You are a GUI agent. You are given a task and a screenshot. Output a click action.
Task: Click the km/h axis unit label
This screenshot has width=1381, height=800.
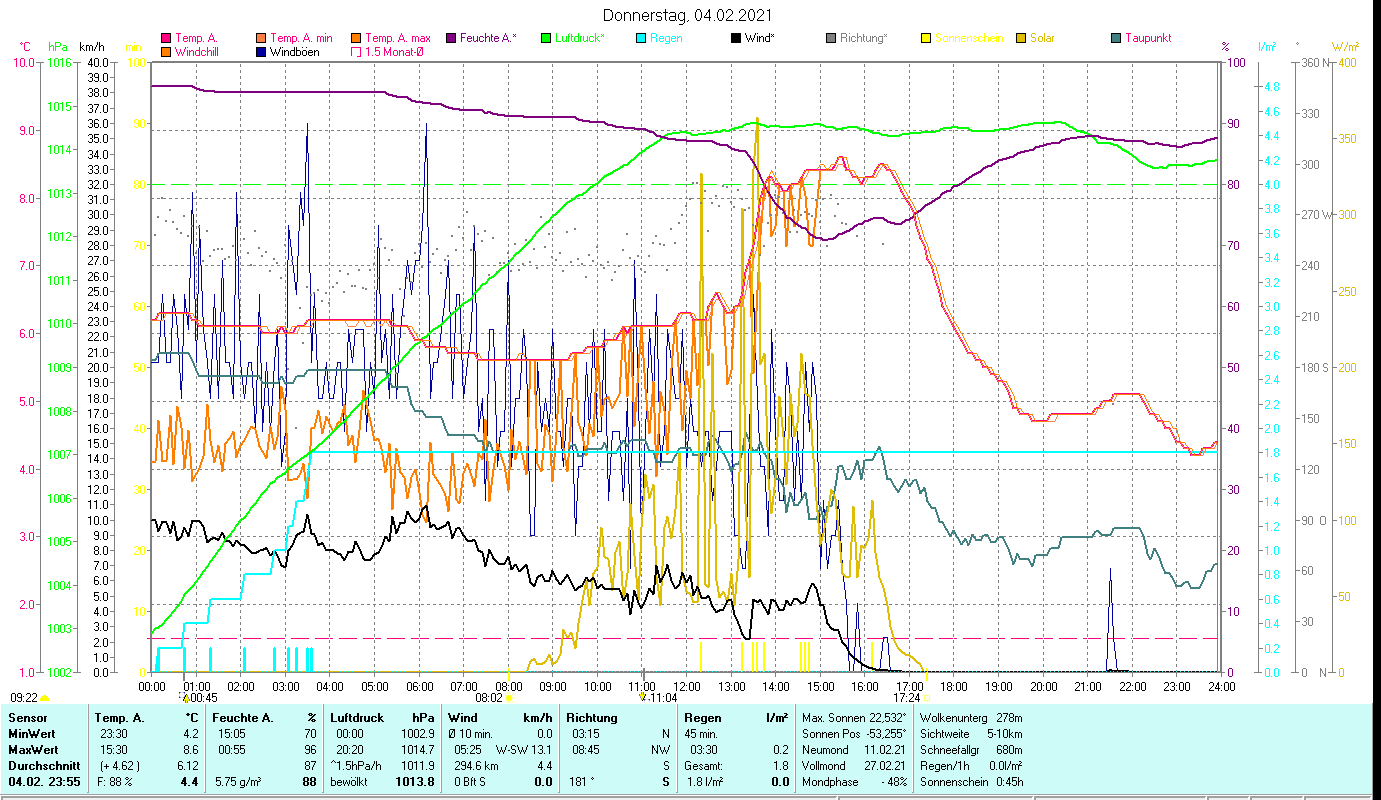(91, 47)
